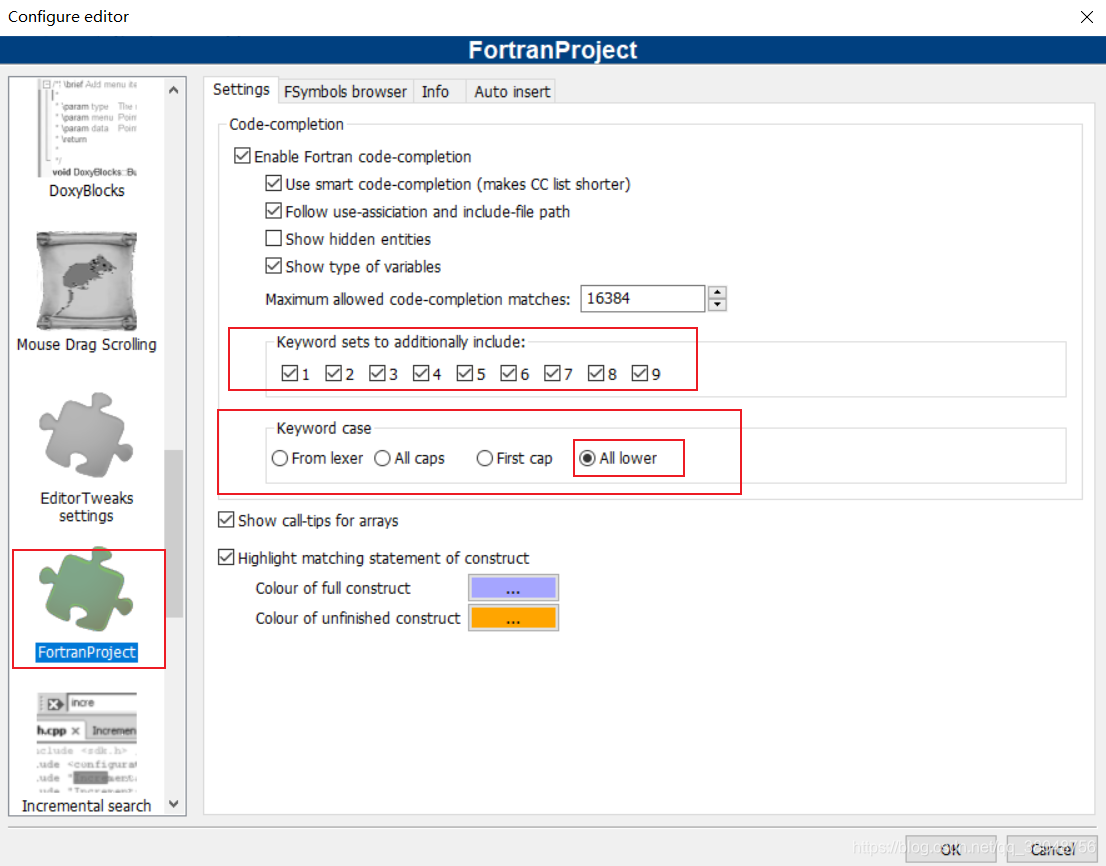Increase maximum matches with up spinner
This screenshot has width=1106, height=866.
point(717,292)
